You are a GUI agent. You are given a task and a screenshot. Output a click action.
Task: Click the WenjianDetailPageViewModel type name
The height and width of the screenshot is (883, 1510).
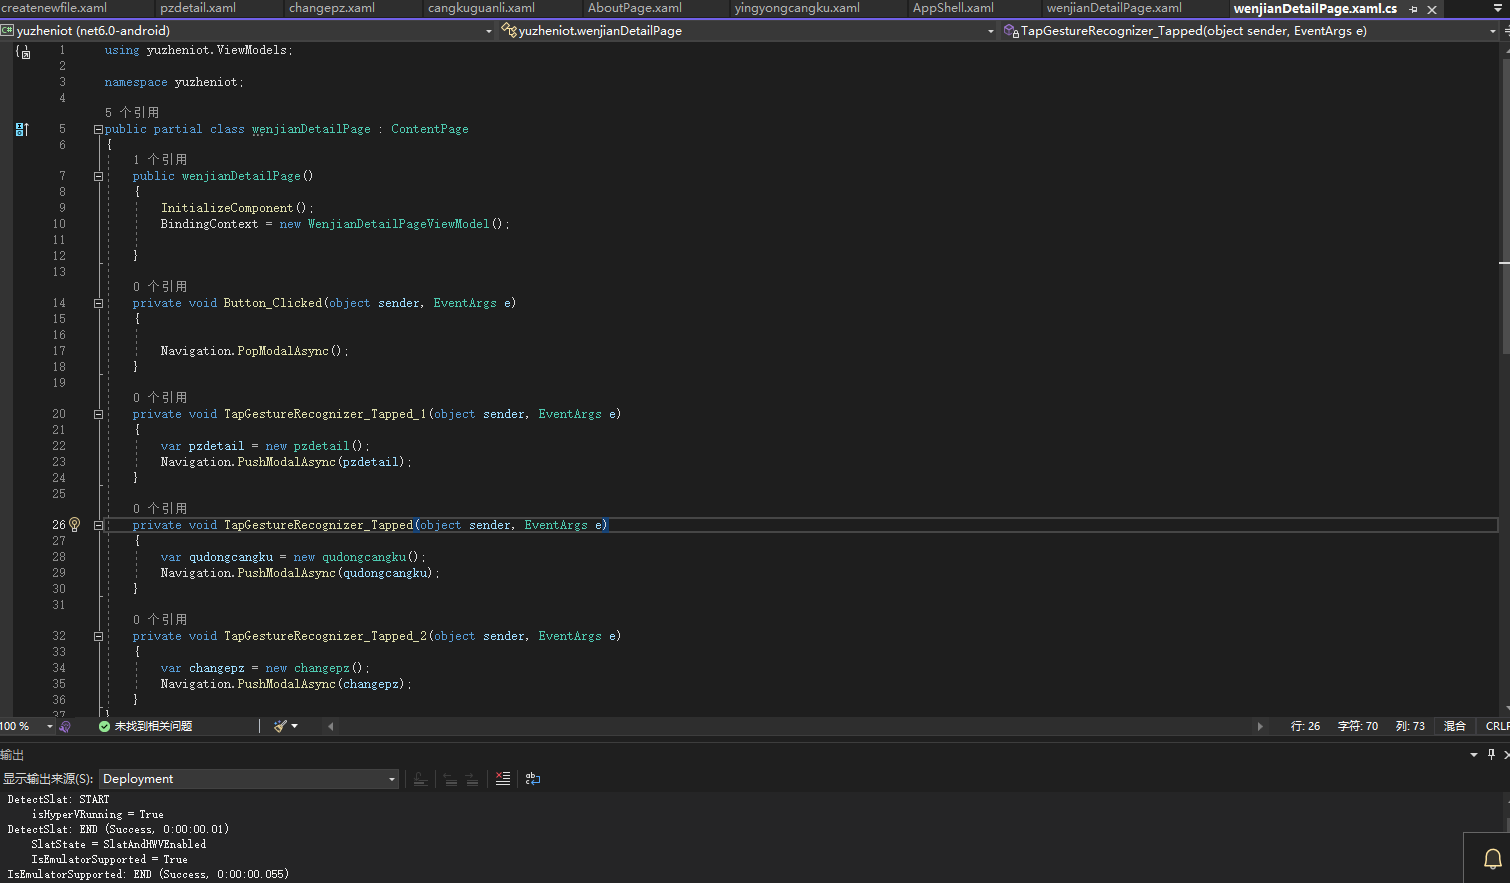point(398,224)
